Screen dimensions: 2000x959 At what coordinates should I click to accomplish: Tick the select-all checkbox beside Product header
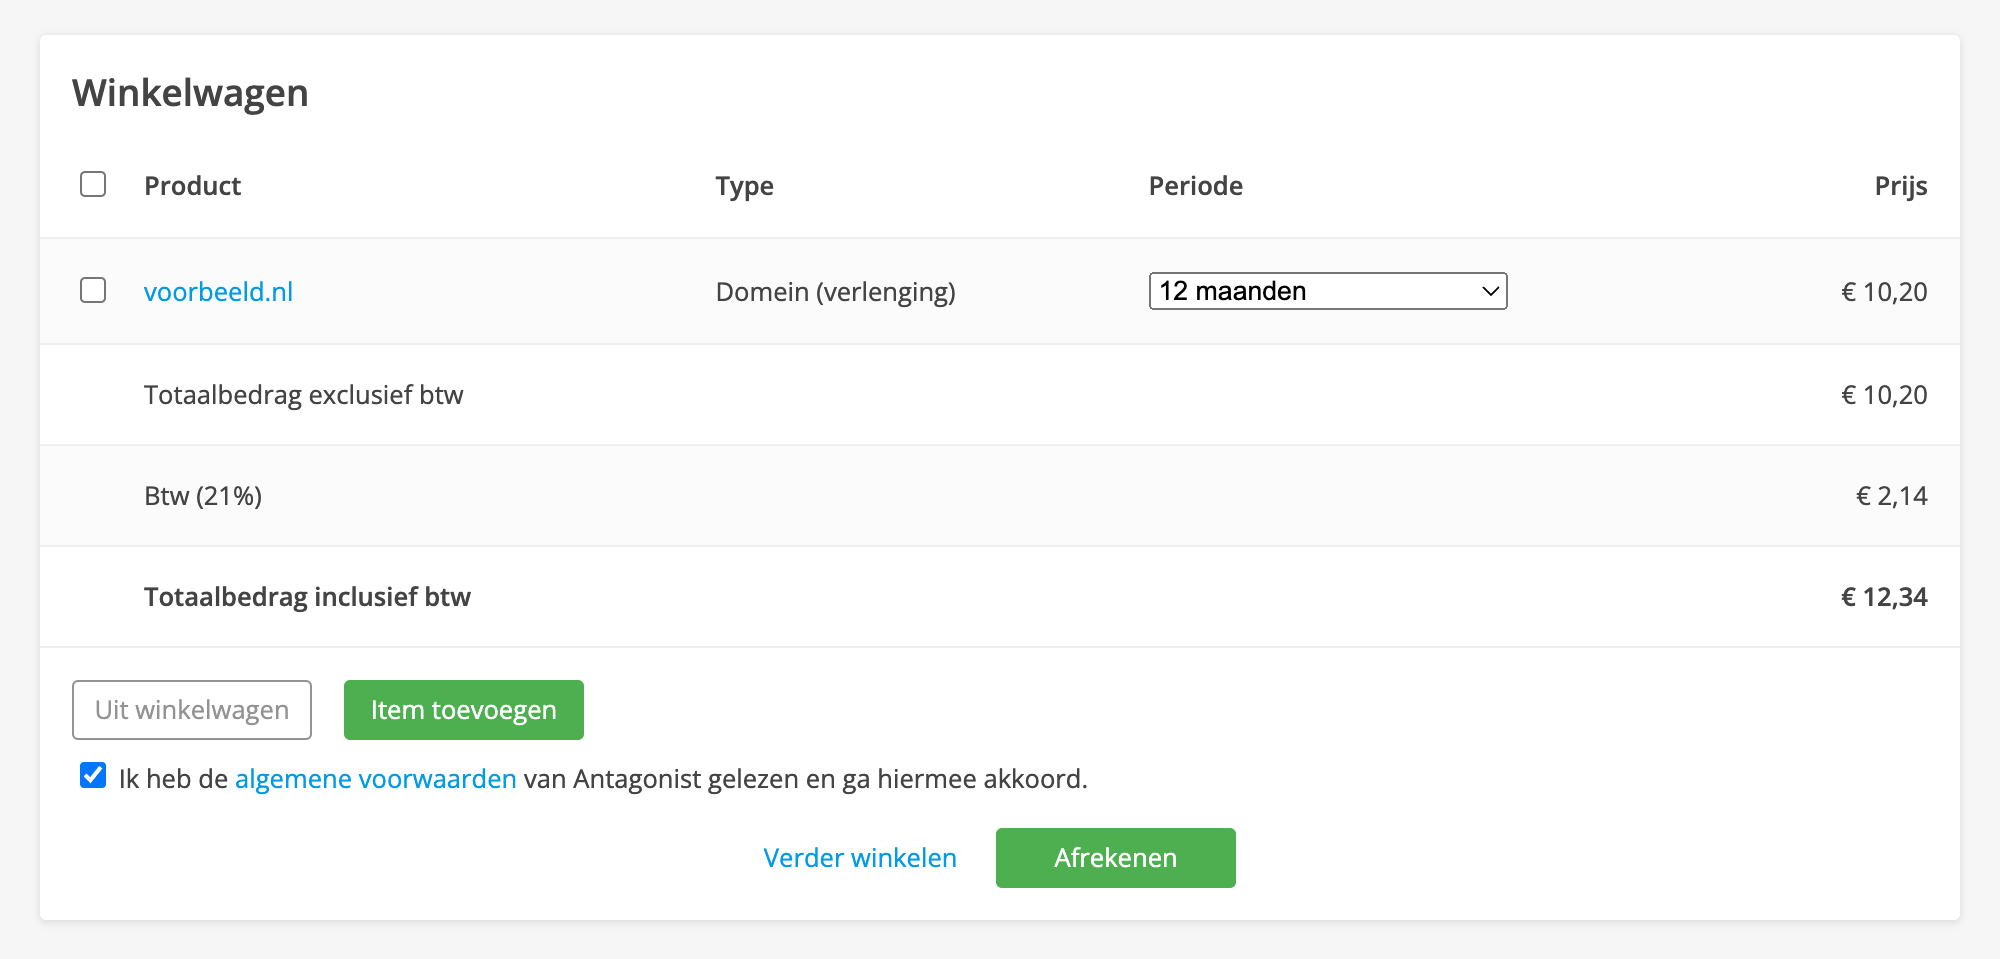point(93,185)
